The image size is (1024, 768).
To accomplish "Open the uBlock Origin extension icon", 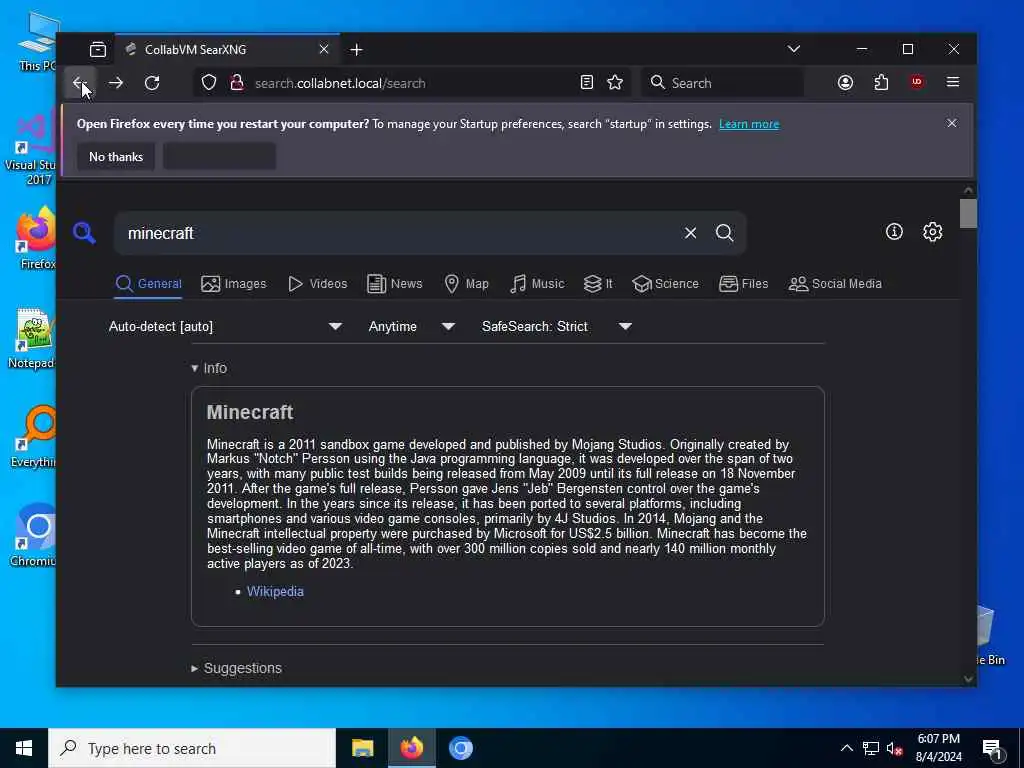I will [x=917, y=82].
